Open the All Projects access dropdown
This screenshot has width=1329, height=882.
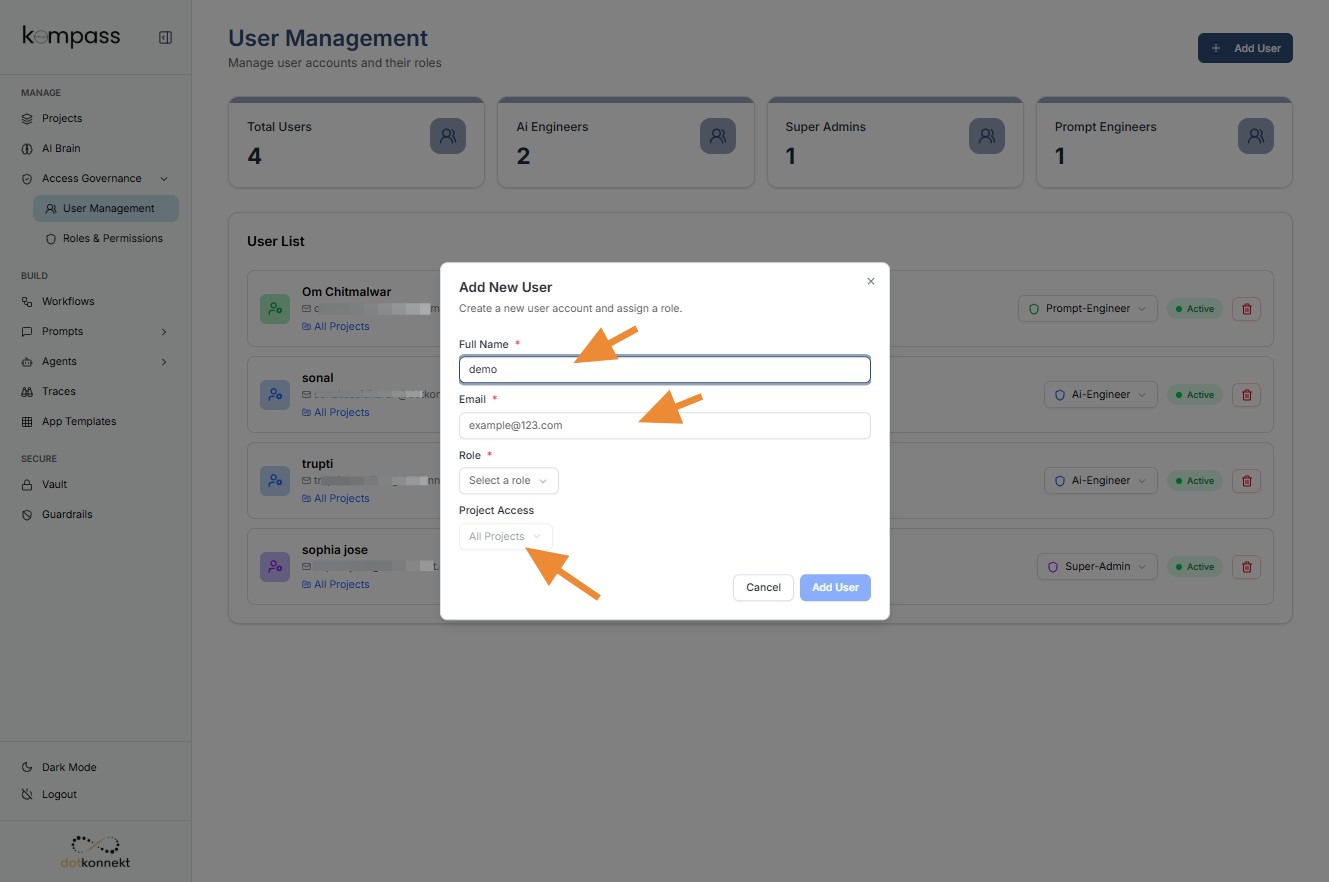pyautogui.click(x=505, y=537)
